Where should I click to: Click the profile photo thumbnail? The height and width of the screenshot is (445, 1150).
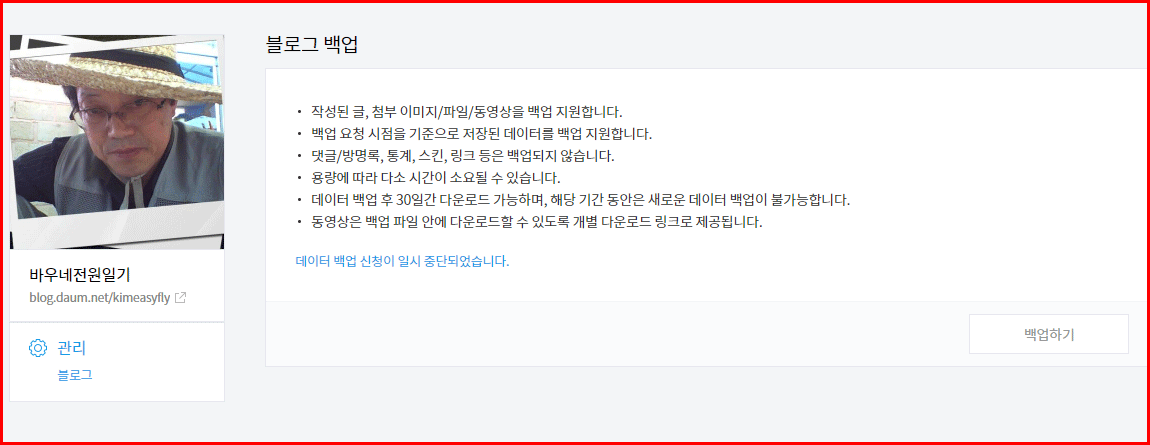(117, 141)
